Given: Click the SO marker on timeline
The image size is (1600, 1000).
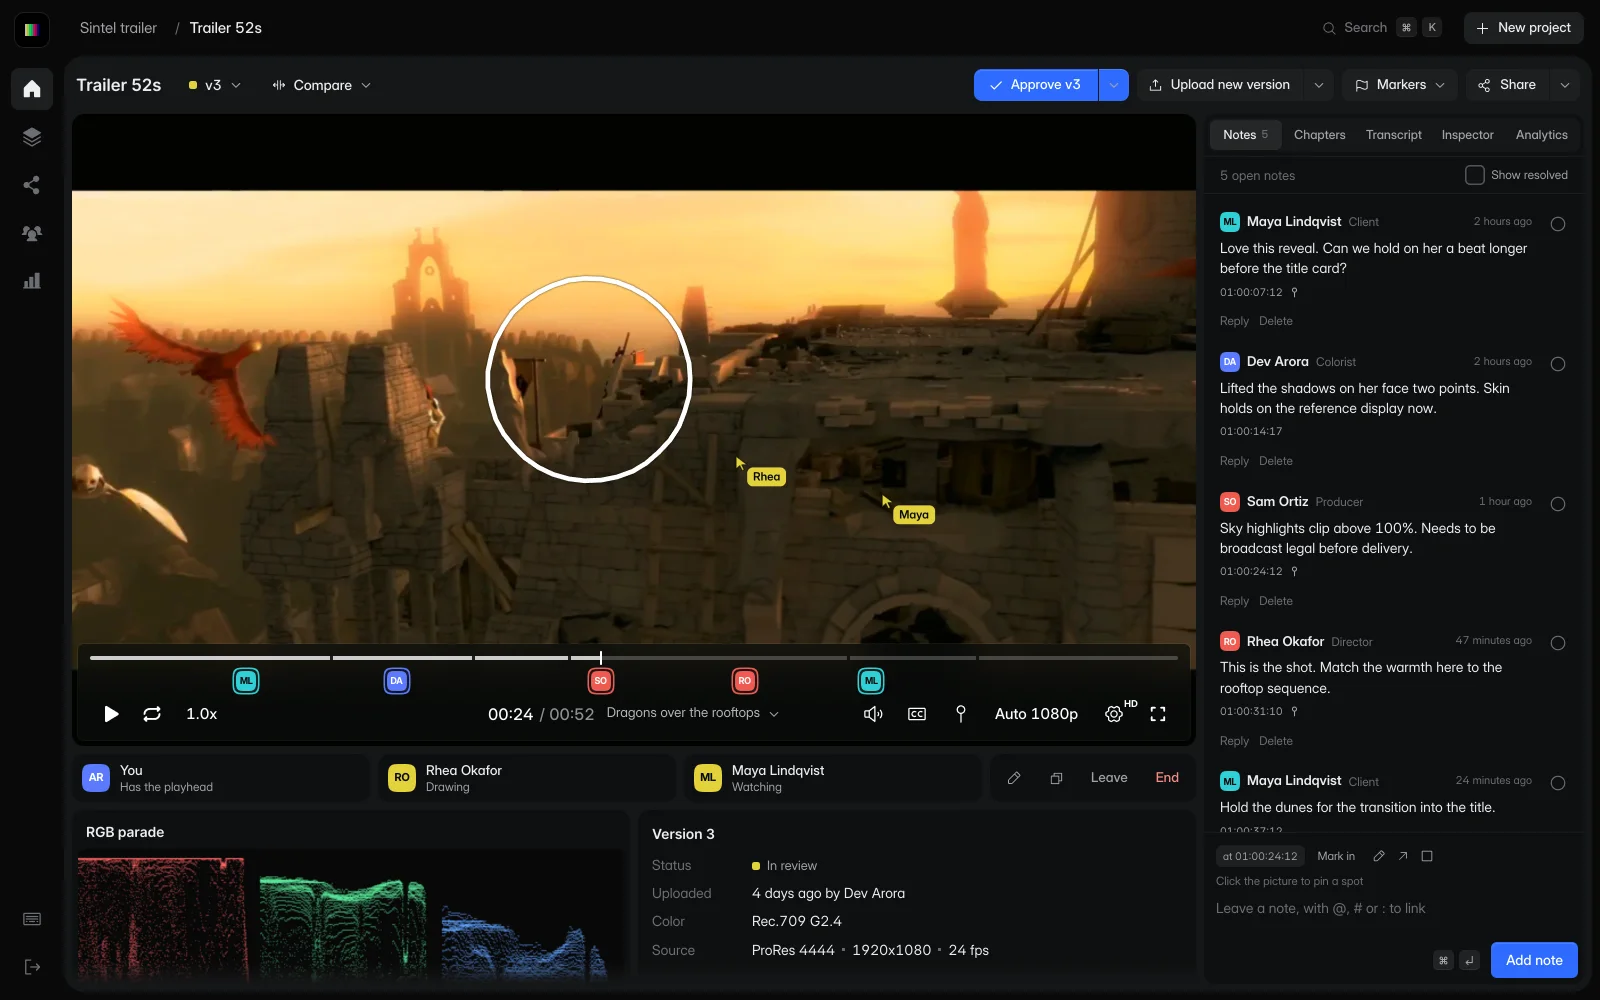Looking at the screenshot, I should [600, 681].
